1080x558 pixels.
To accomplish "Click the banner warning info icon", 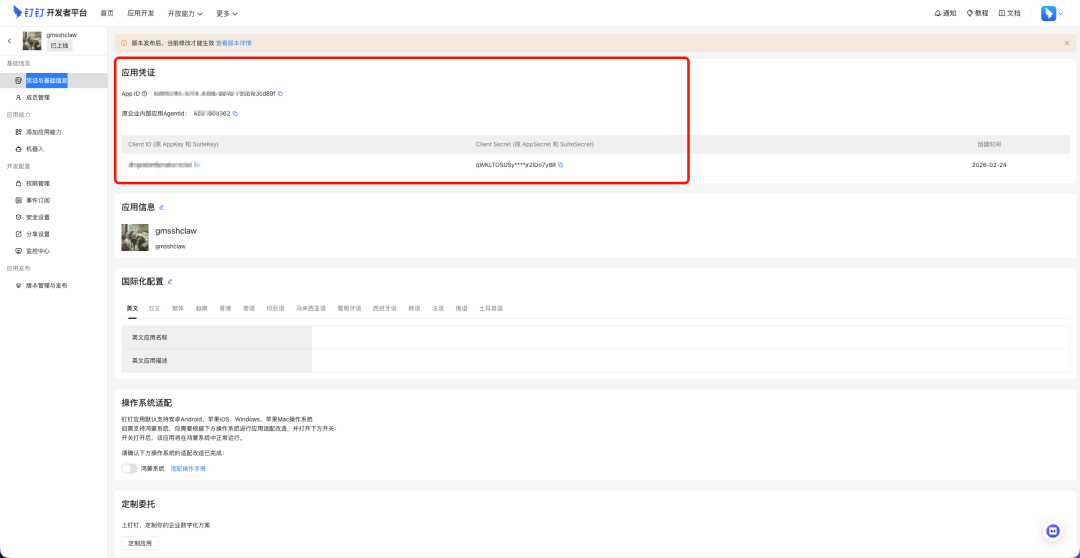I will 124,43.
